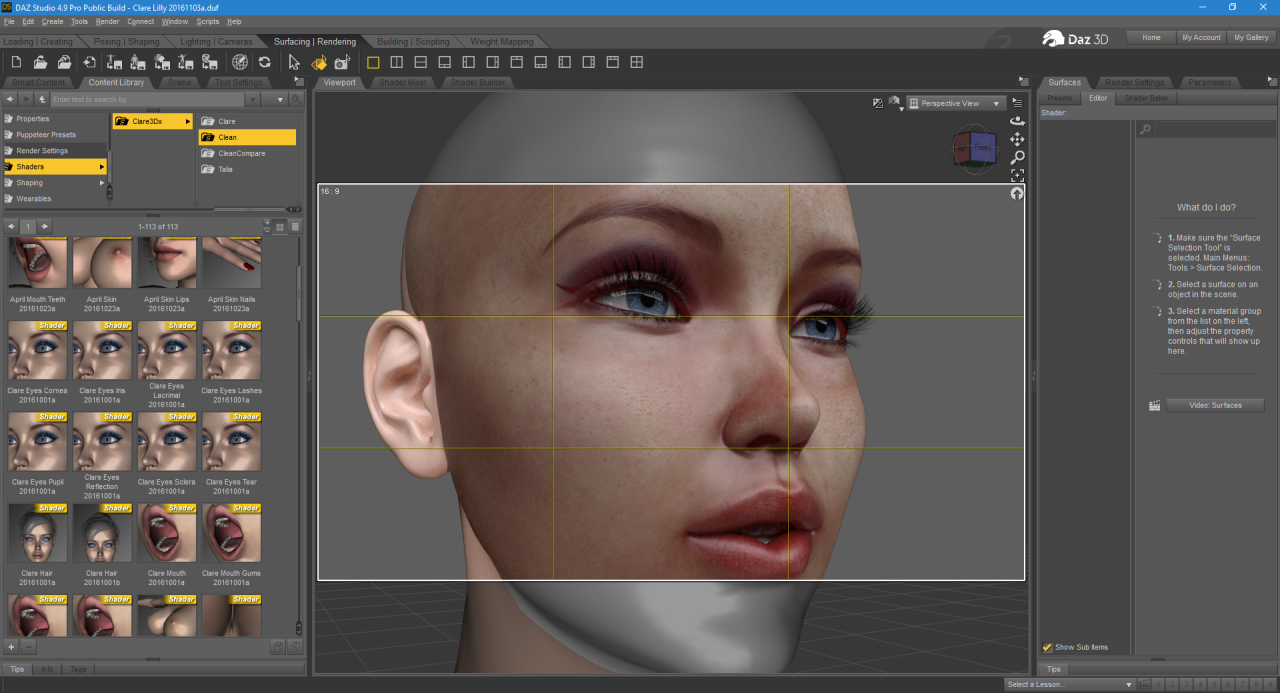The height and width of the screenshot is (693, 1280).
Task: Select the Talia folder
Action: pyautogui.click(x=247, y=169)
